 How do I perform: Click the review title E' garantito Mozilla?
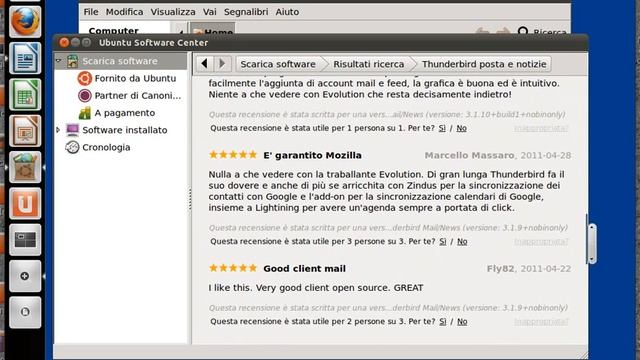click(312, 155)
